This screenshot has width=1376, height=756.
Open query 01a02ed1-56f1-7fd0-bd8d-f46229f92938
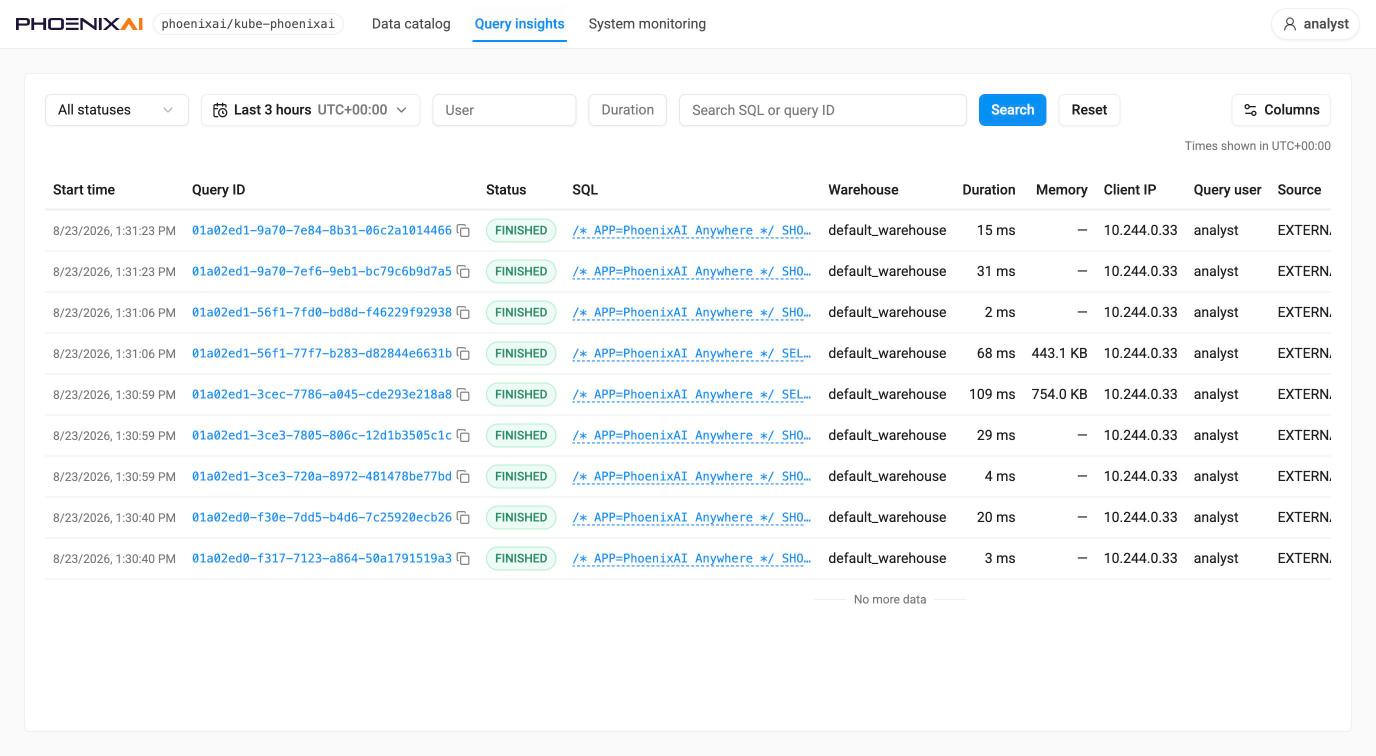[321, 313]
